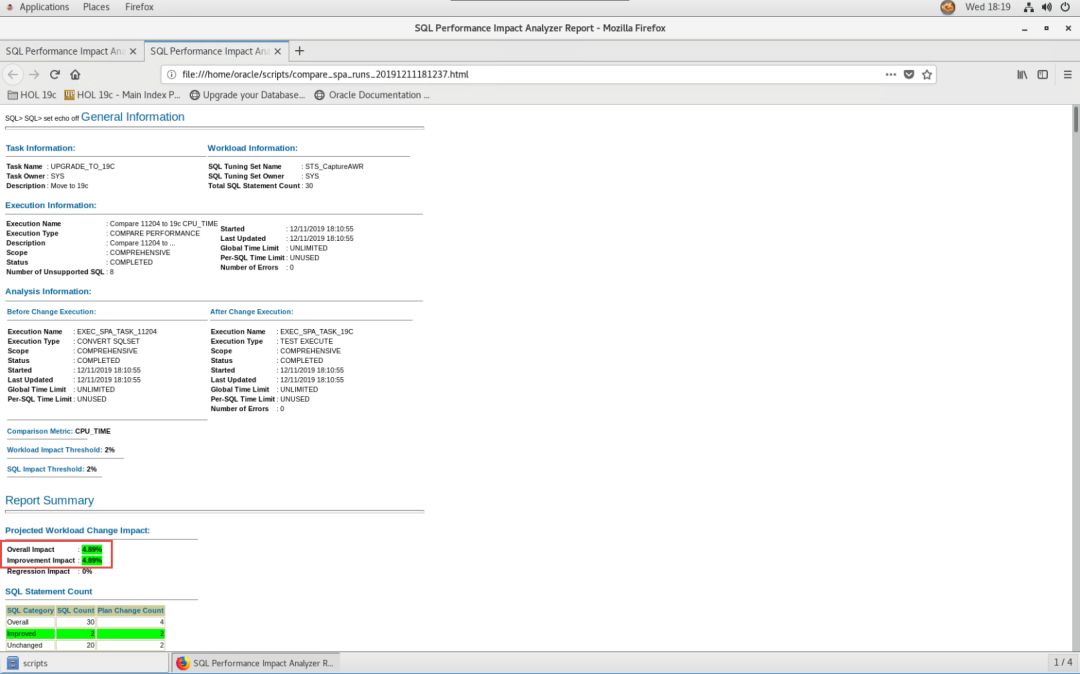
Task: Click the Plan Change Count column header
Action: pyautogui.click(x=131, y=611)
